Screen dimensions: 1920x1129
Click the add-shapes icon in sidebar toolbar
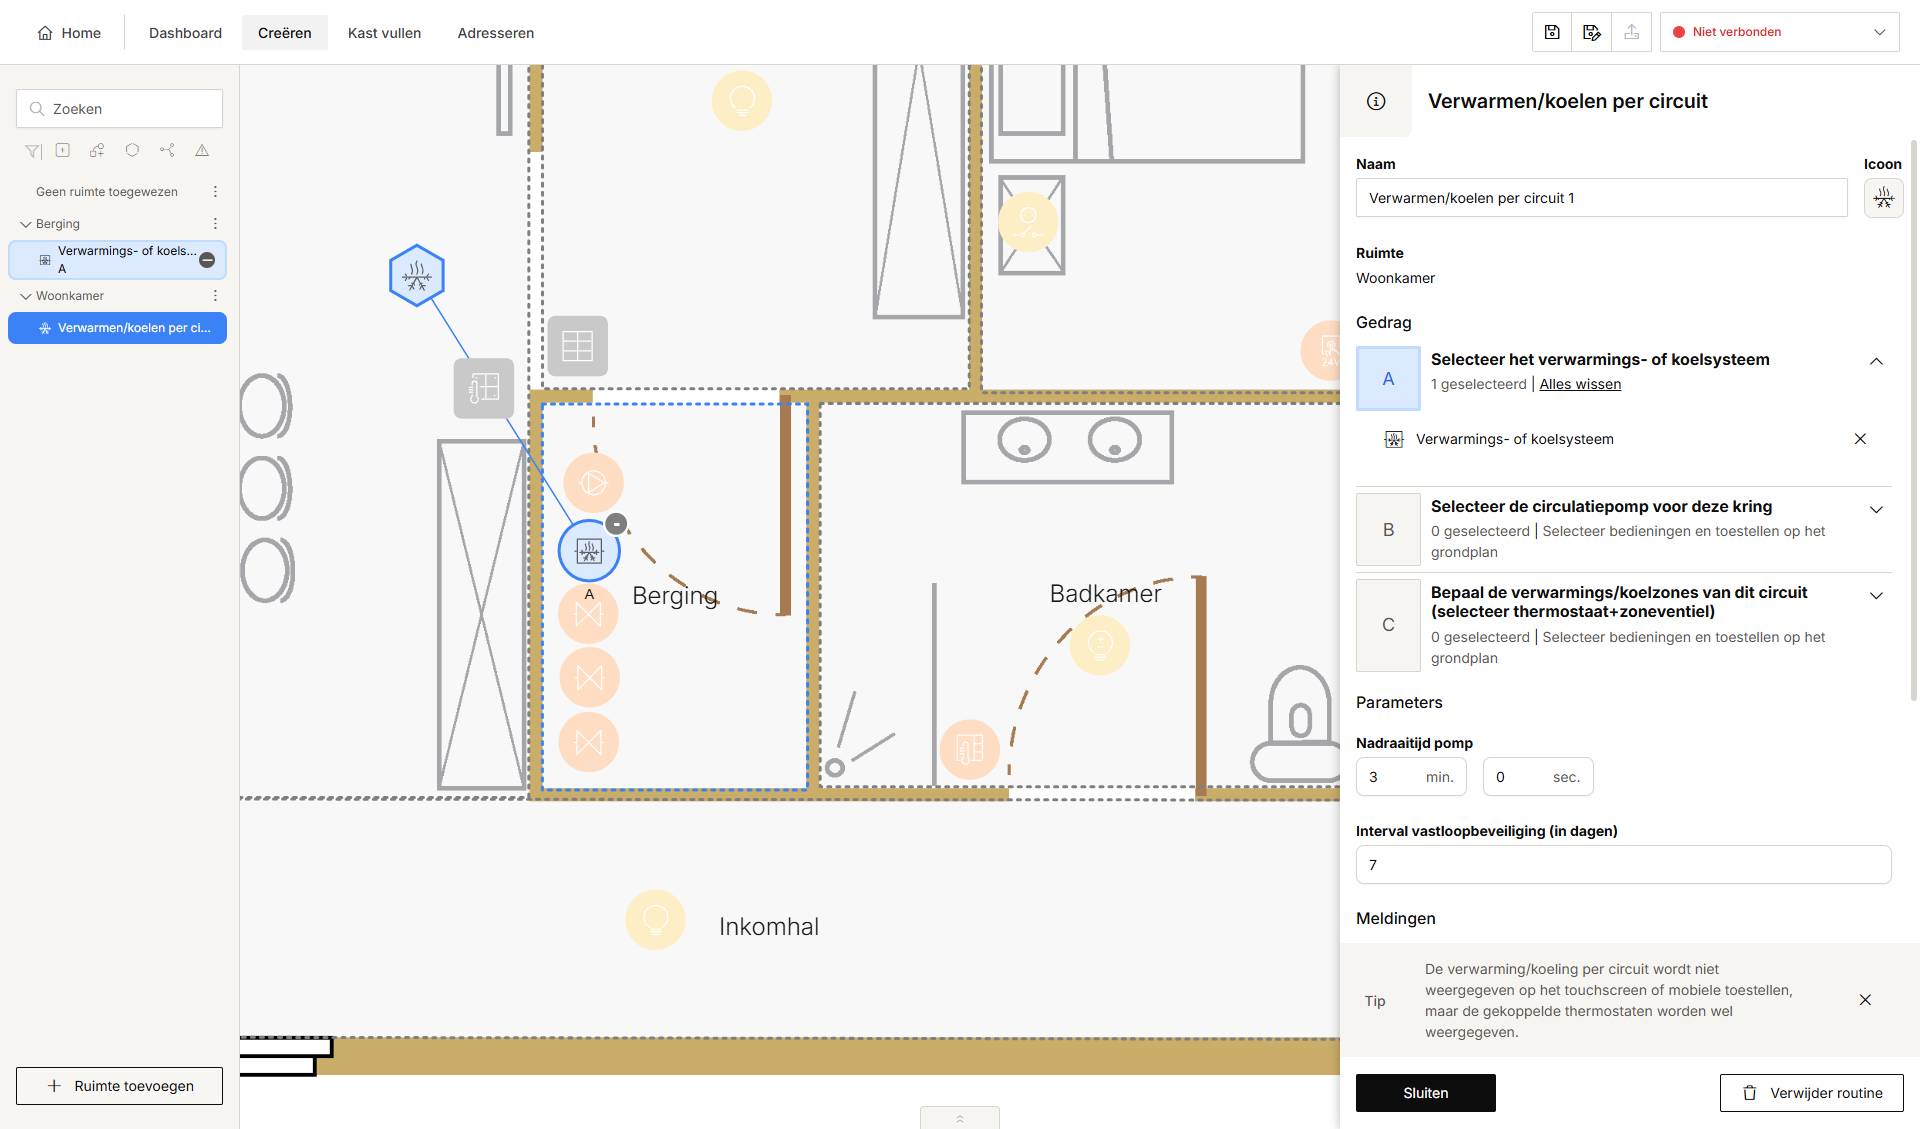click(x=97, y=151)
